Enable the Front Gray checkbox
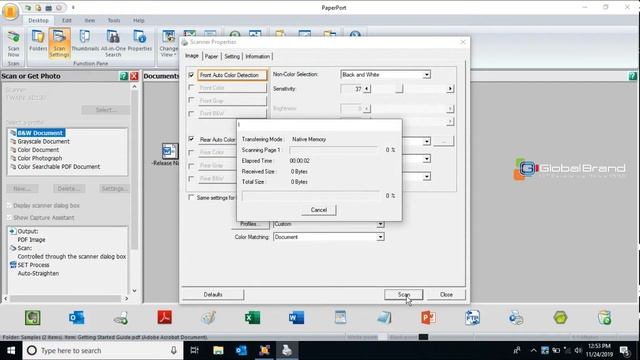 191,100
